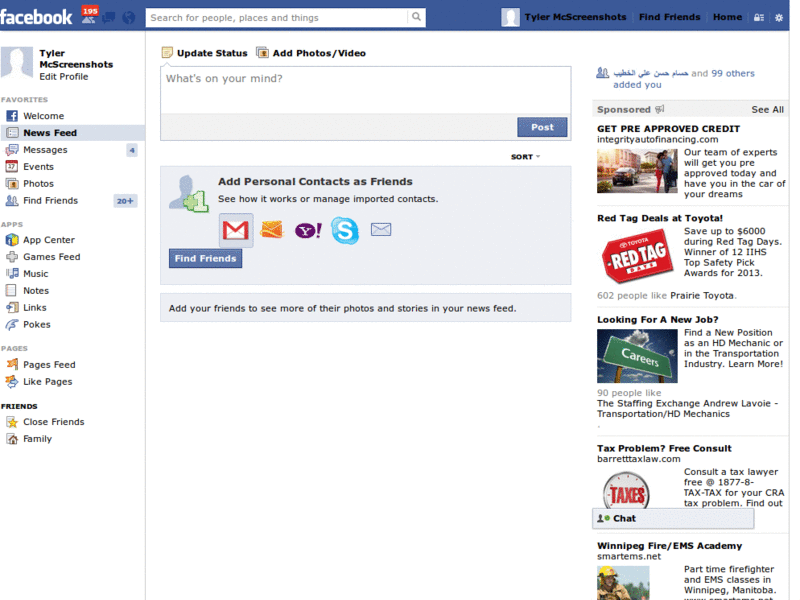
Task: Open Photos in sidebar
Action: [x=72, y=184]
